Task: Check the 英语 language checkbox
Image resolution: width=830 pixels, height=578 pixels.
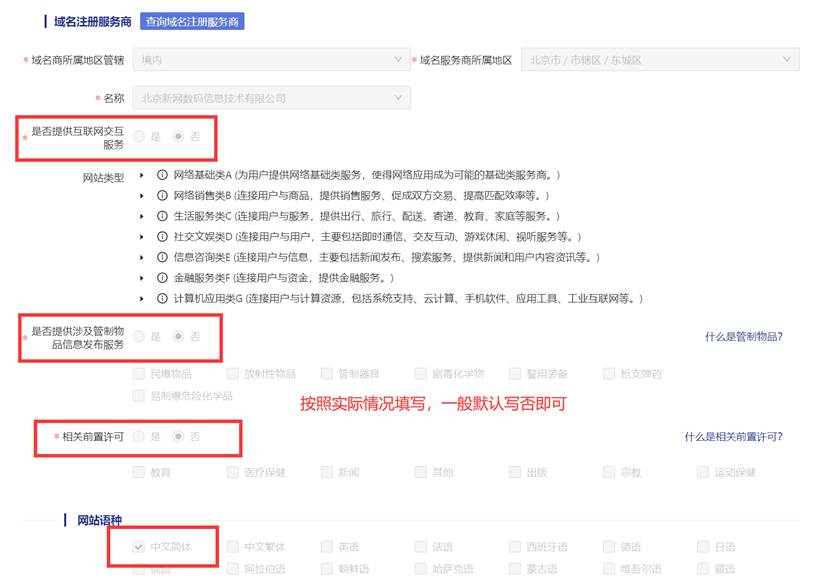Action: pyautogui.click(x=327, y=547)
